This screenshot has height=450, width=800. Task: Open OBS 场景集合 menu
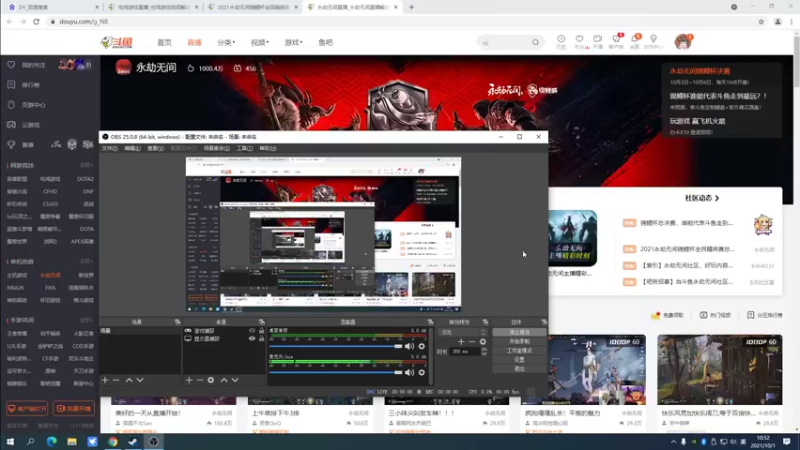[216, 148]
